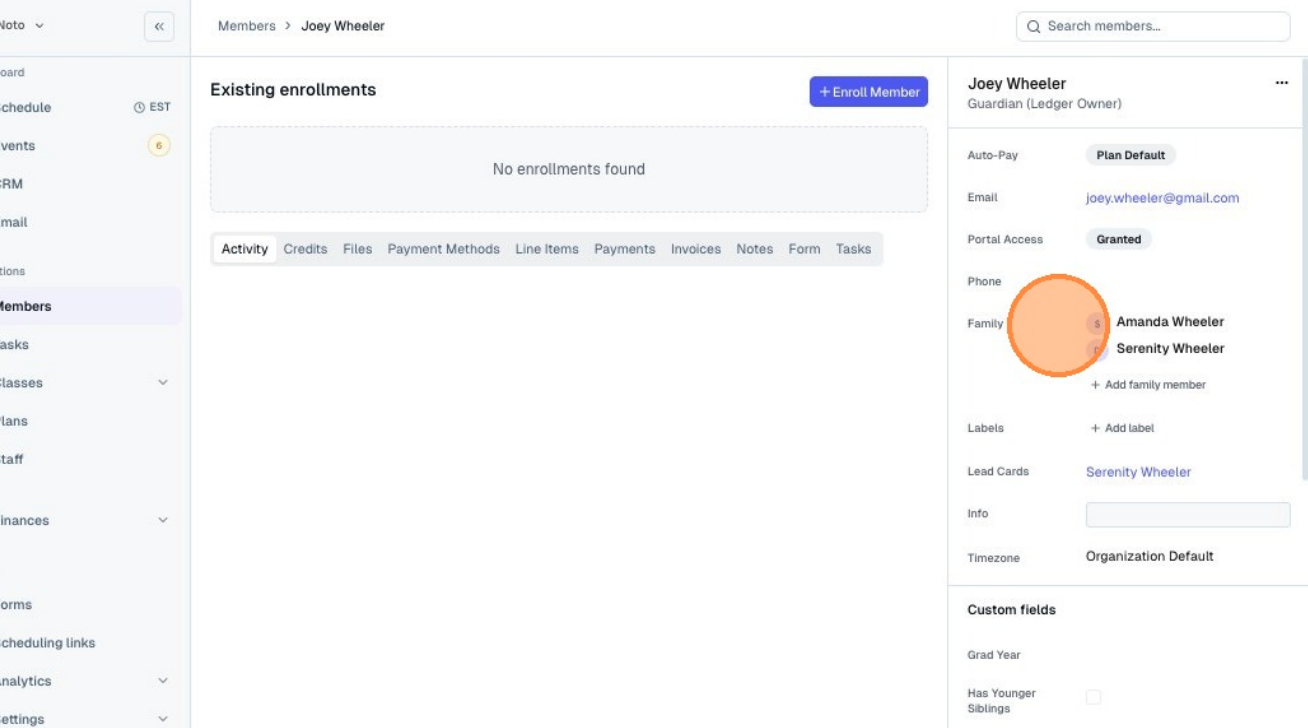Click the No enrollments found message
Image resolution: width=1308 pixels, height=728 pixels.
569,169
